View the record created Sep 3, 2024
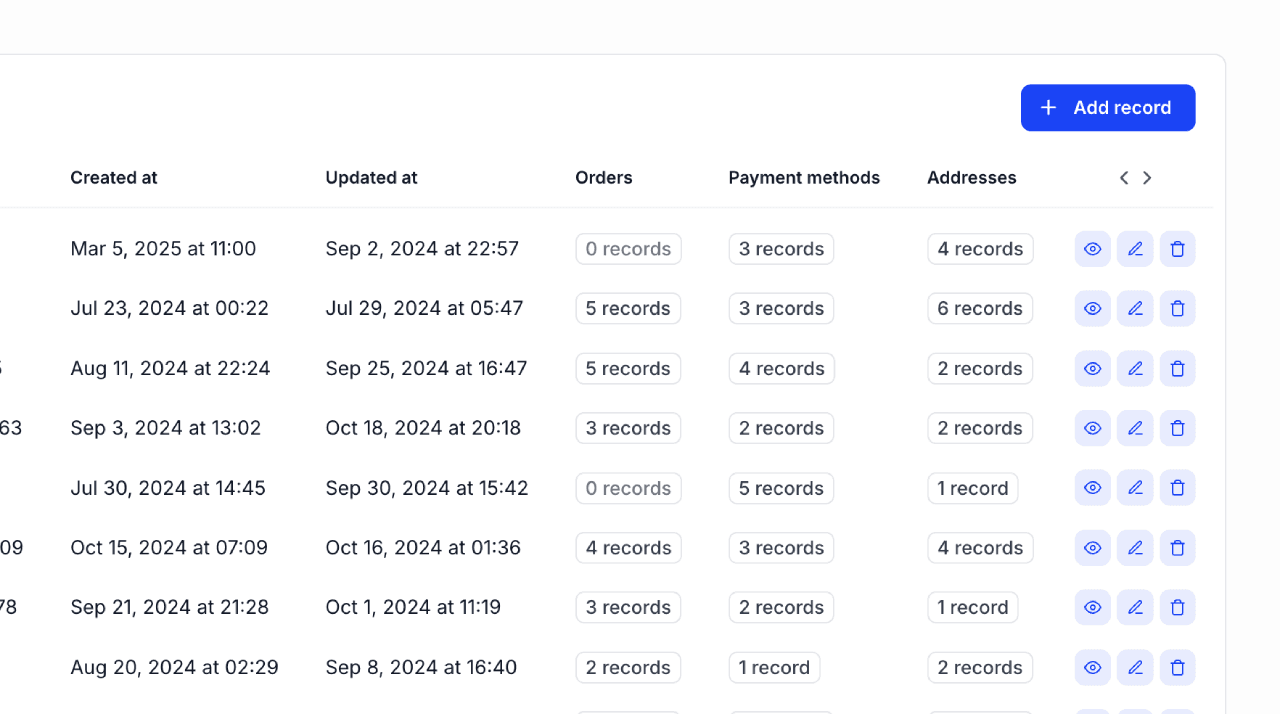The width and height of the screenshot is (1280, 714). (1092, 428)
